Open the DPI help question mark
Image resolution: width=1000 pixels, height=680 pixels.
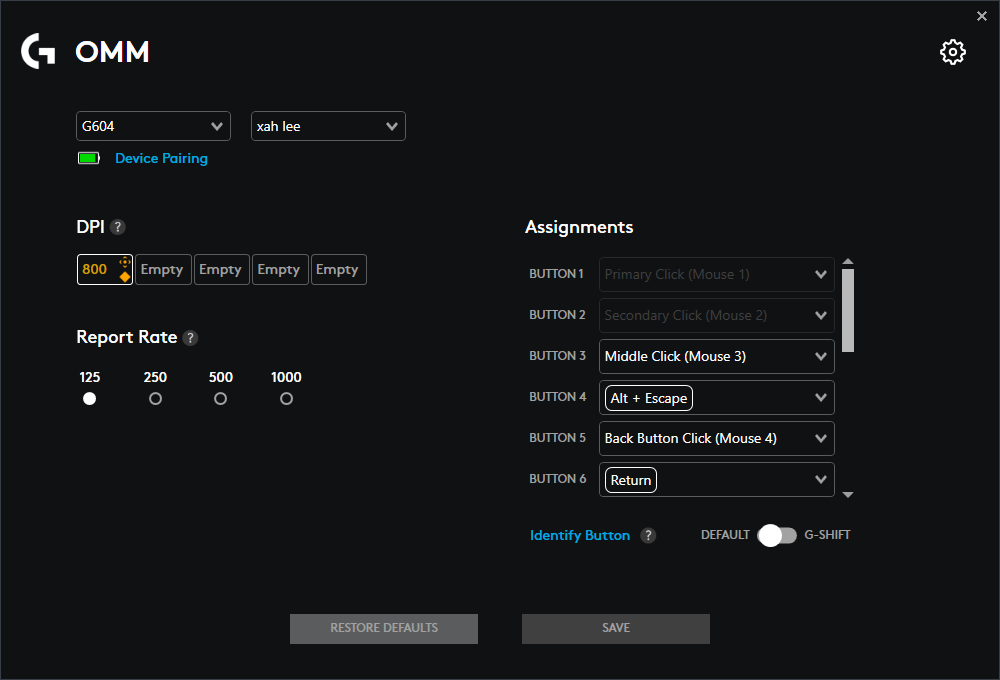tap(117, 227)
